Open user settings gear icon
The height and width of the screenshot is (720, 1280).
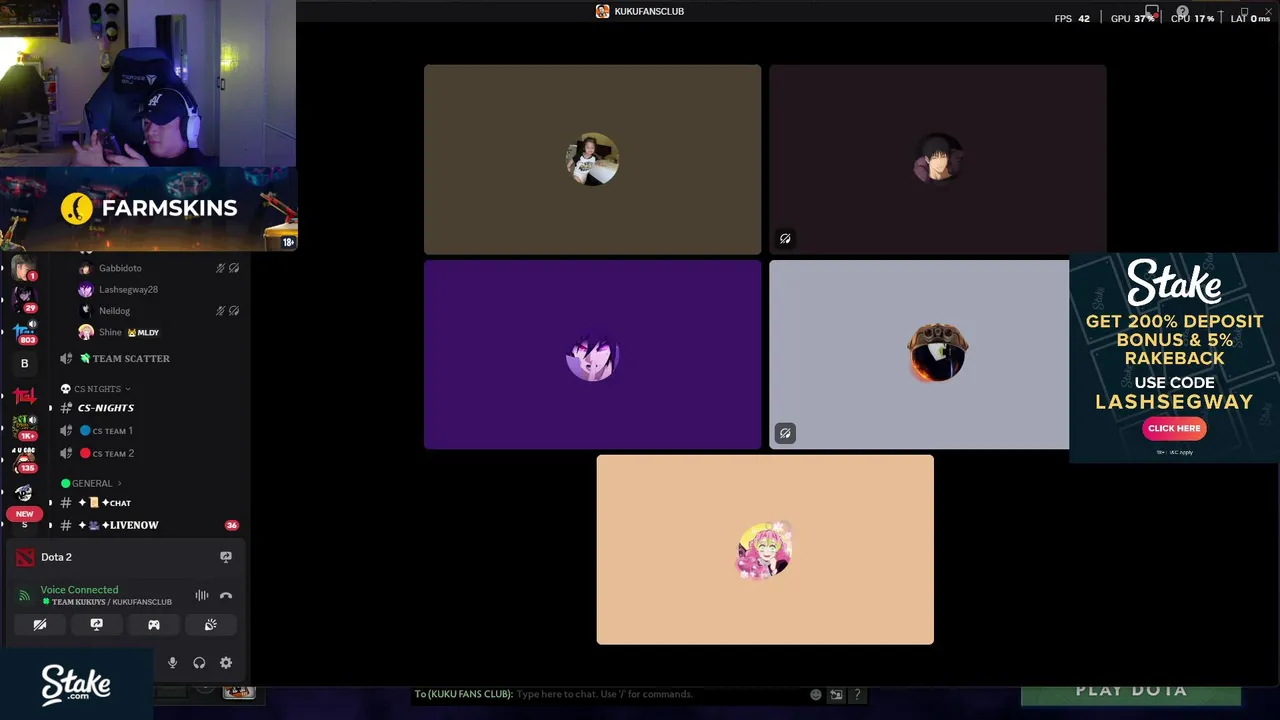click(226, 662)
